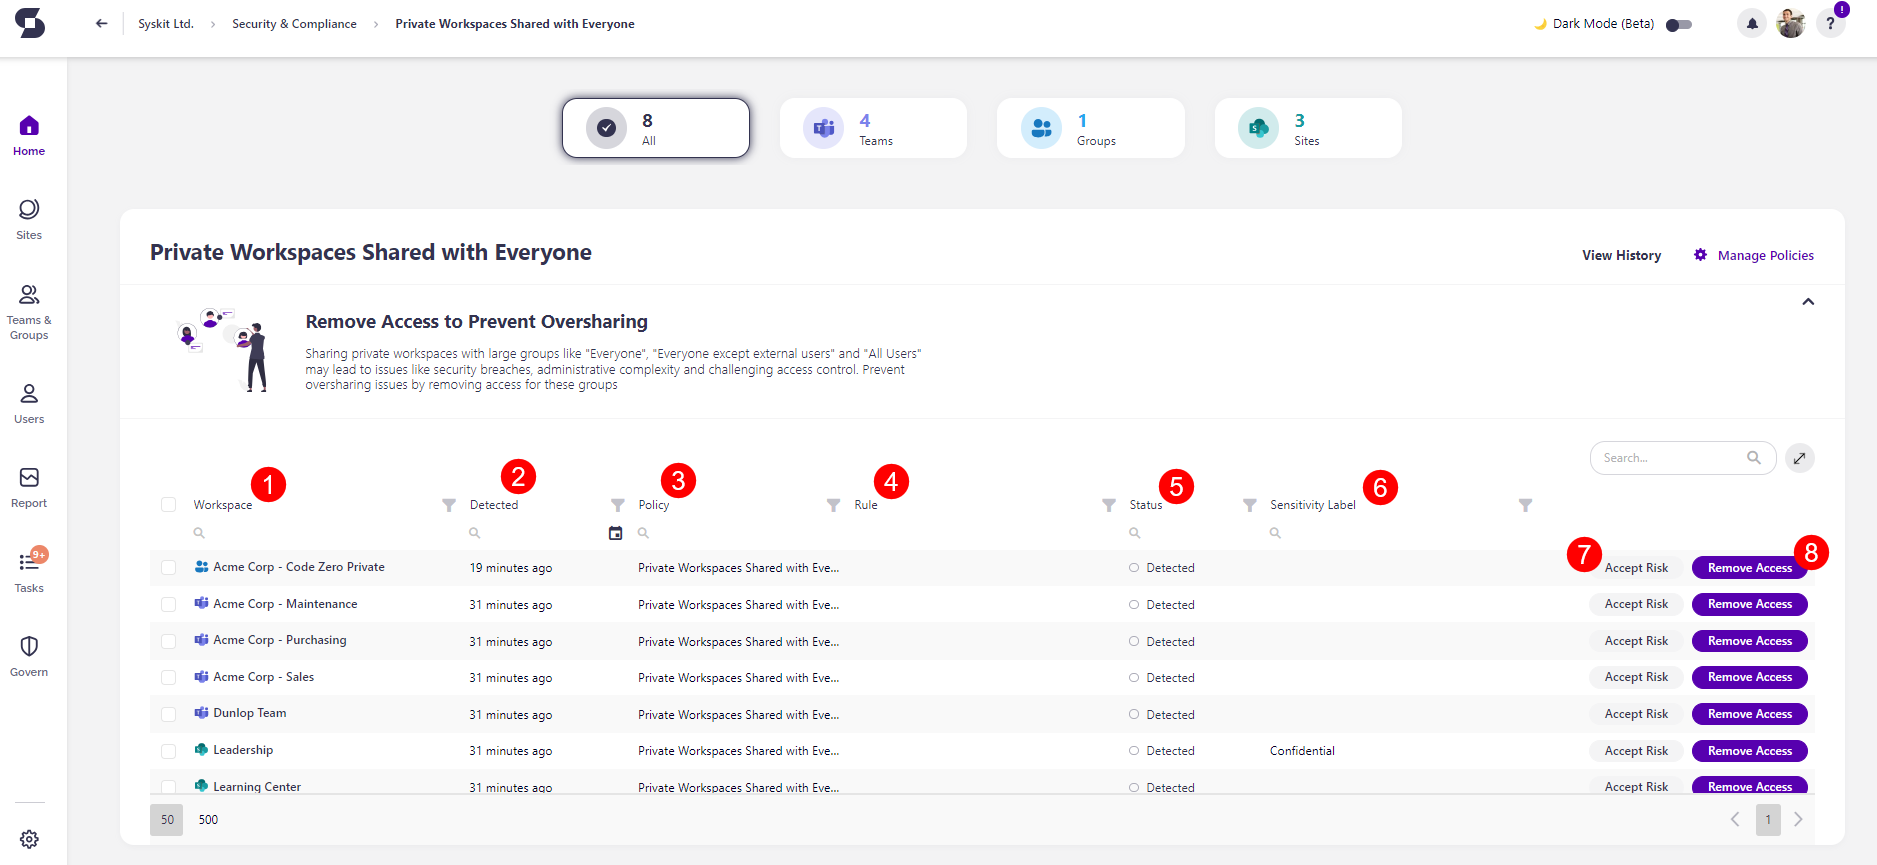Viewport: 1877px width, 865px height.
Task: Set page size to 50
Action: click(x=167, y=819)
